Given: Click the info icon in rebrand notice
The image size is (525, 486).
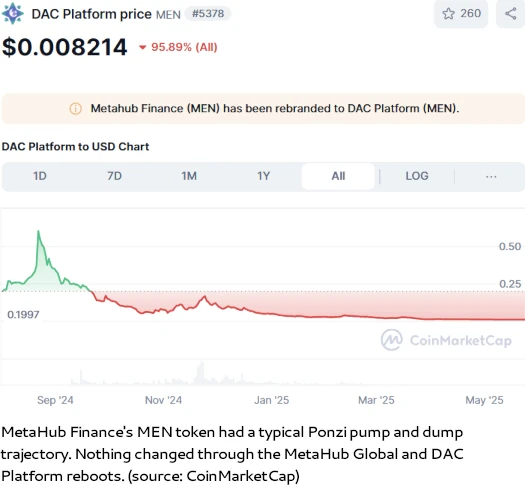Looking at the screenshot, I should (75, 108).
